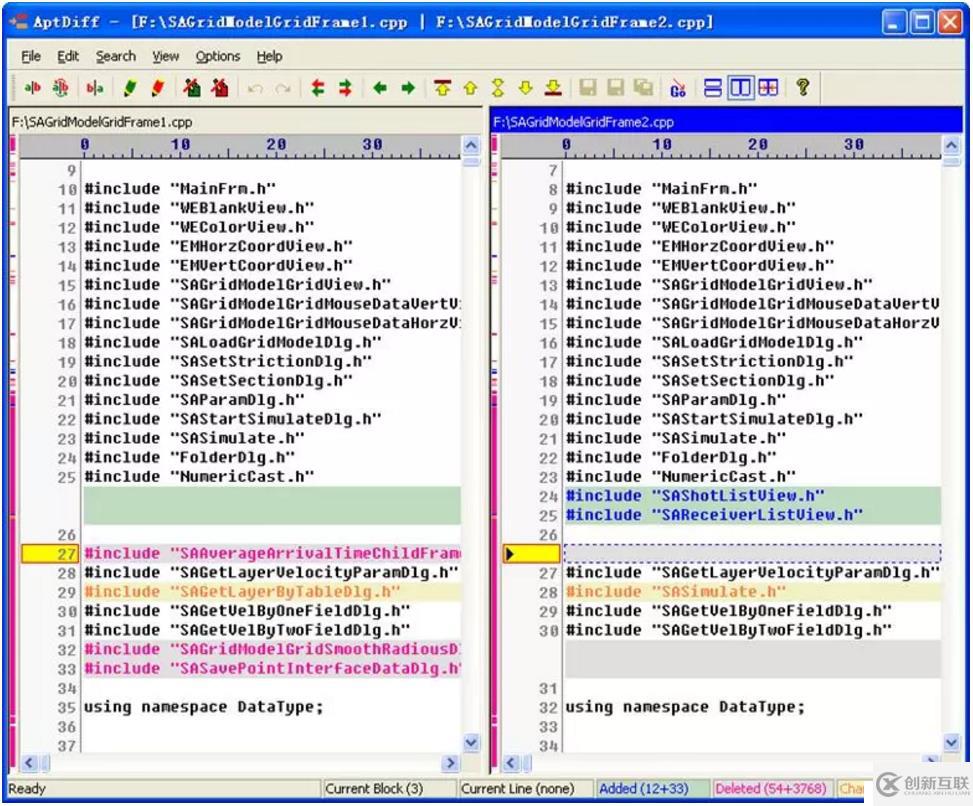Click the Current Block (3) status field
The image size is (973, 806).
pos(389,789)
